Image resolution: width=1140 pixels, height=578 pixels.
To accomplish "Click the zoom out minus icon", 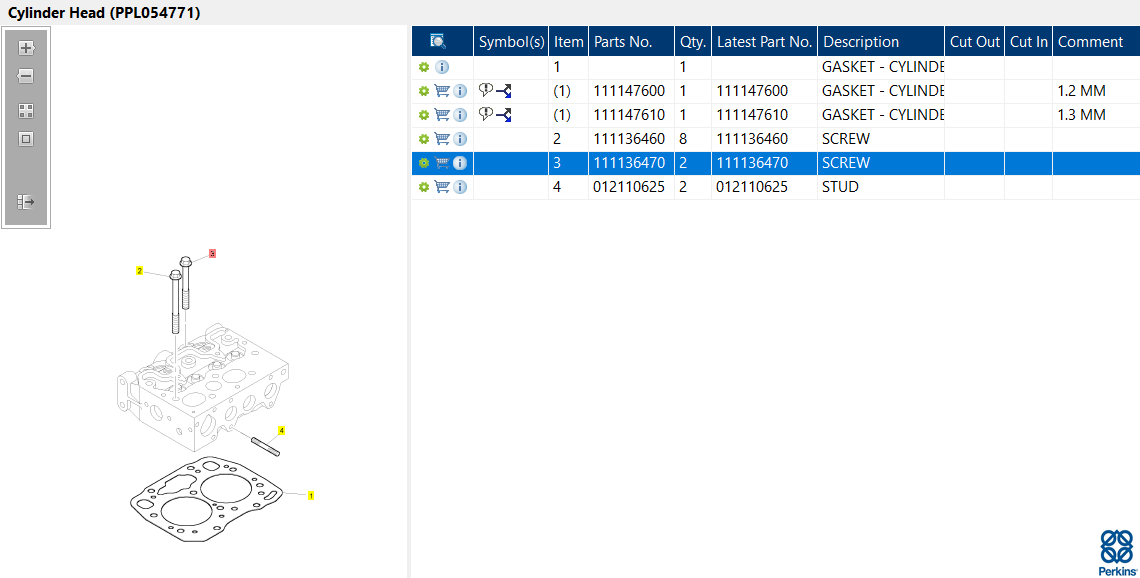I will click(26, 76).
